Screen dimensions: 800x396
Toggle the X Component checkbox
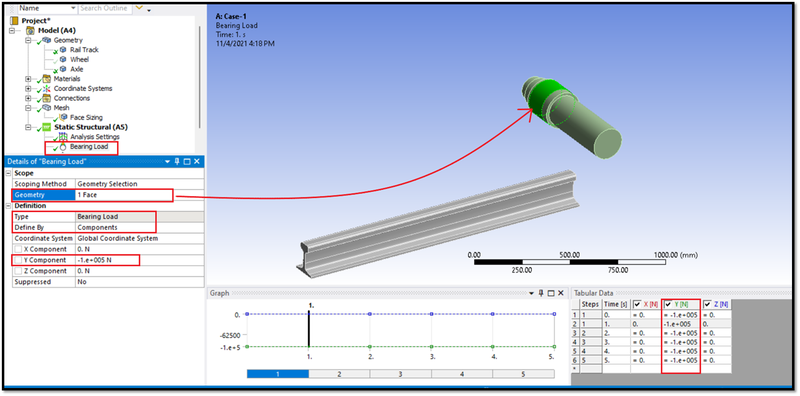coord(18,250)
